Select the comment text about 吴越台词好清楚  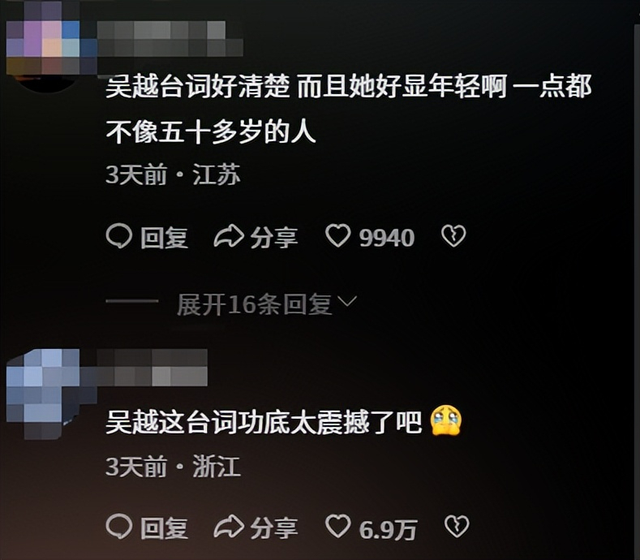[x=349, y=109]
